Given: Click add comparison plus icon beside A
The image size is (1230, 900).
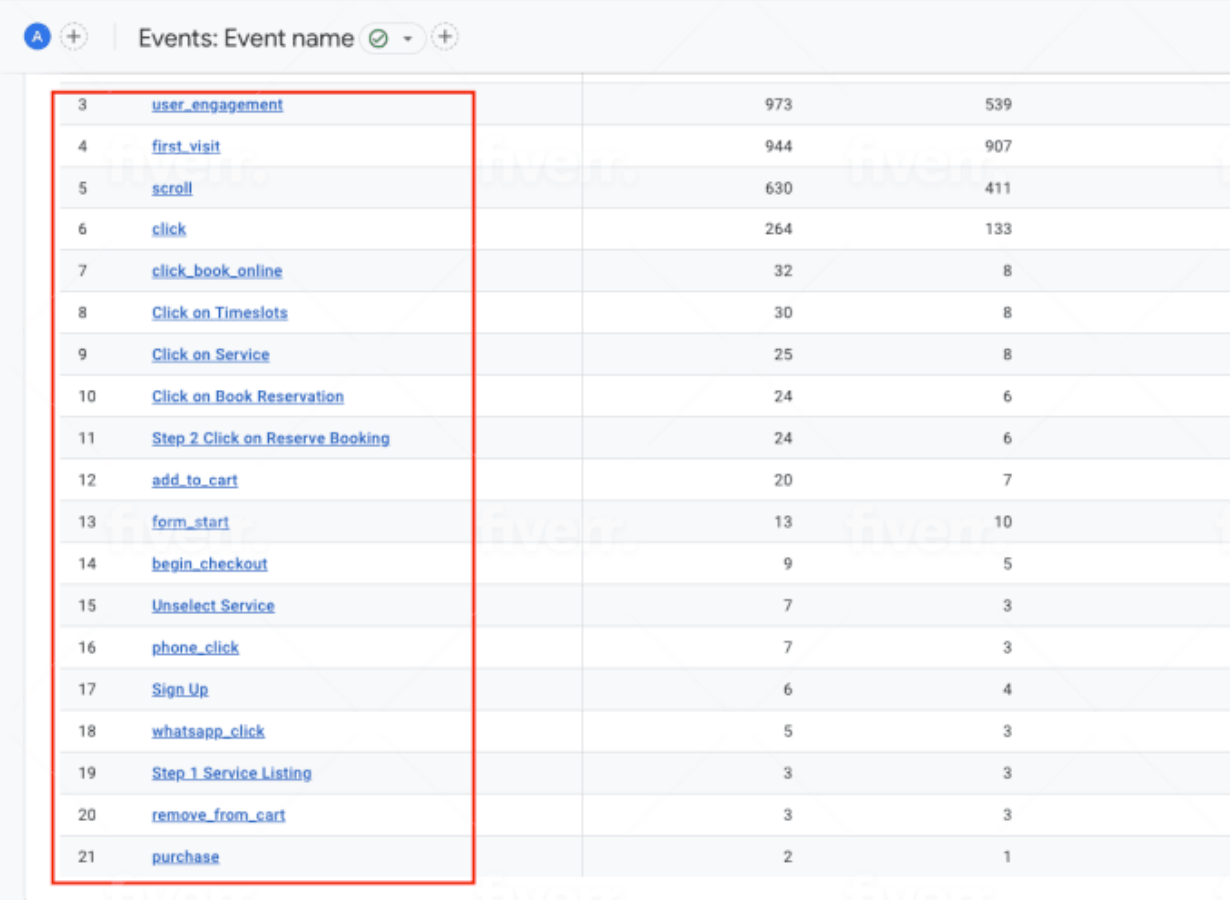Looking at the screenshot, I should 74,37.
